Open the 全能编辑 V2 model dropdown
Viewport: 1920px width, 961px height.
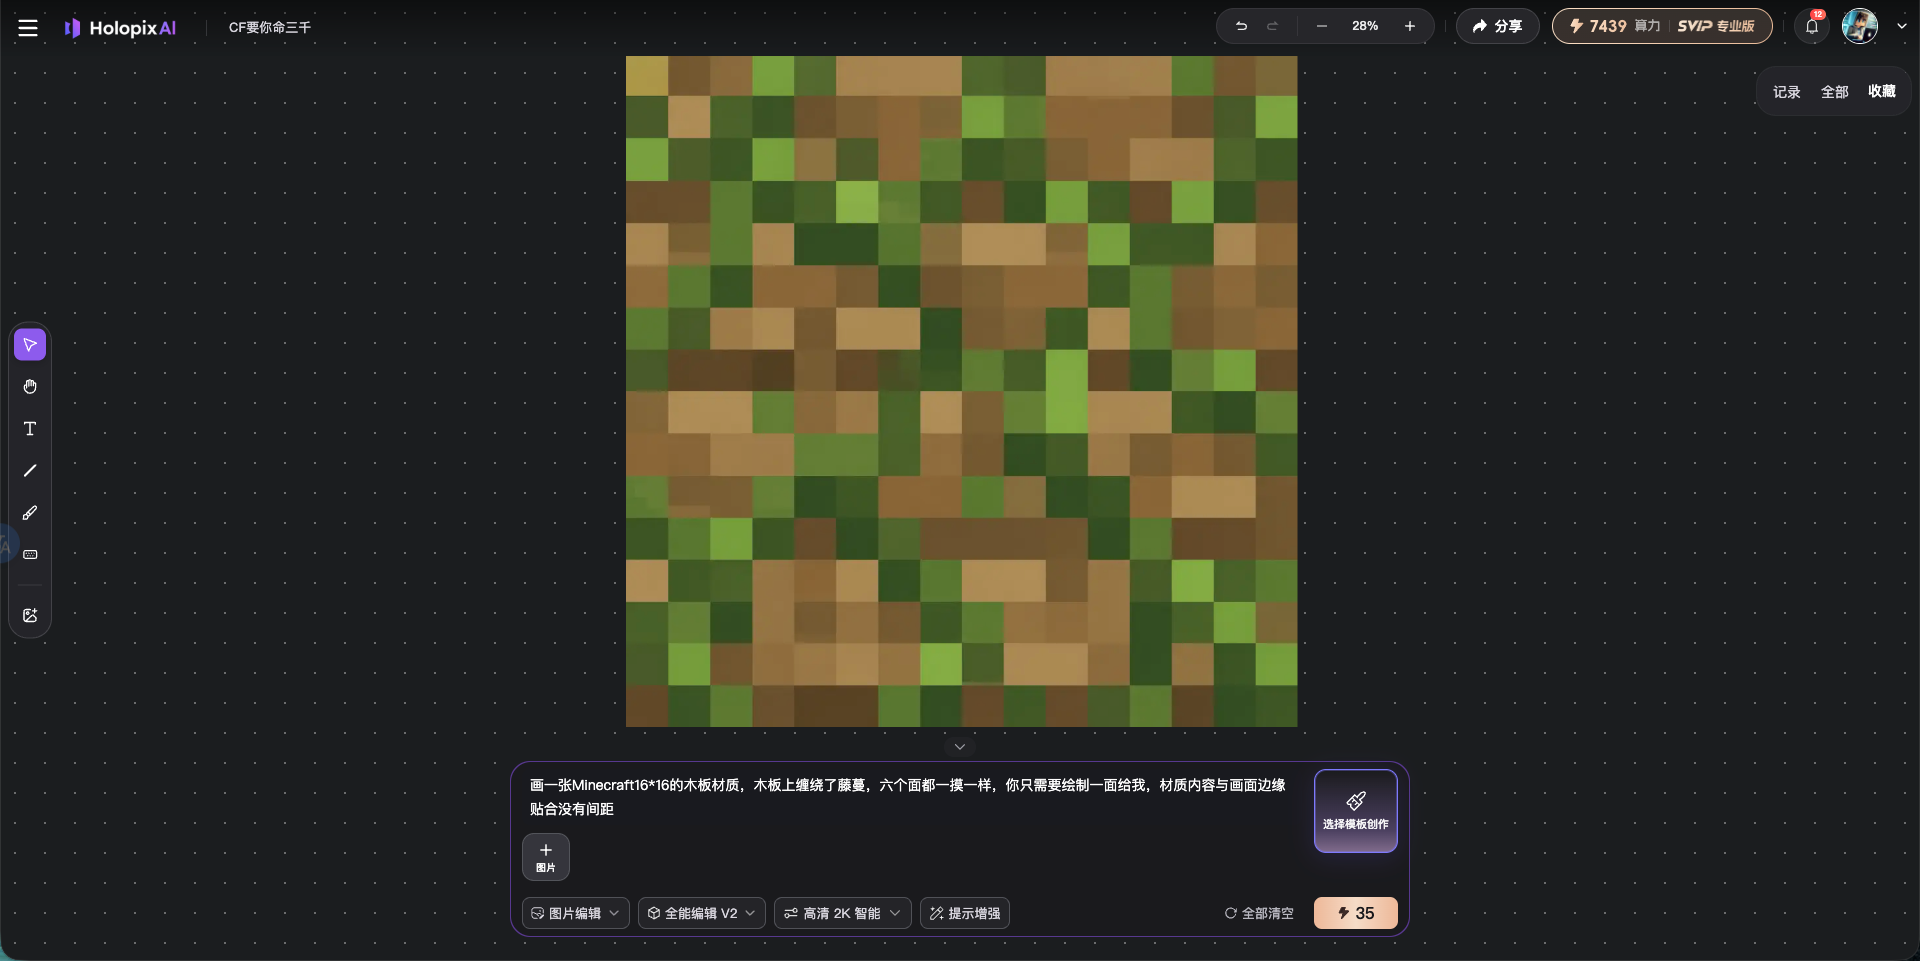click(x=702, y=913)
